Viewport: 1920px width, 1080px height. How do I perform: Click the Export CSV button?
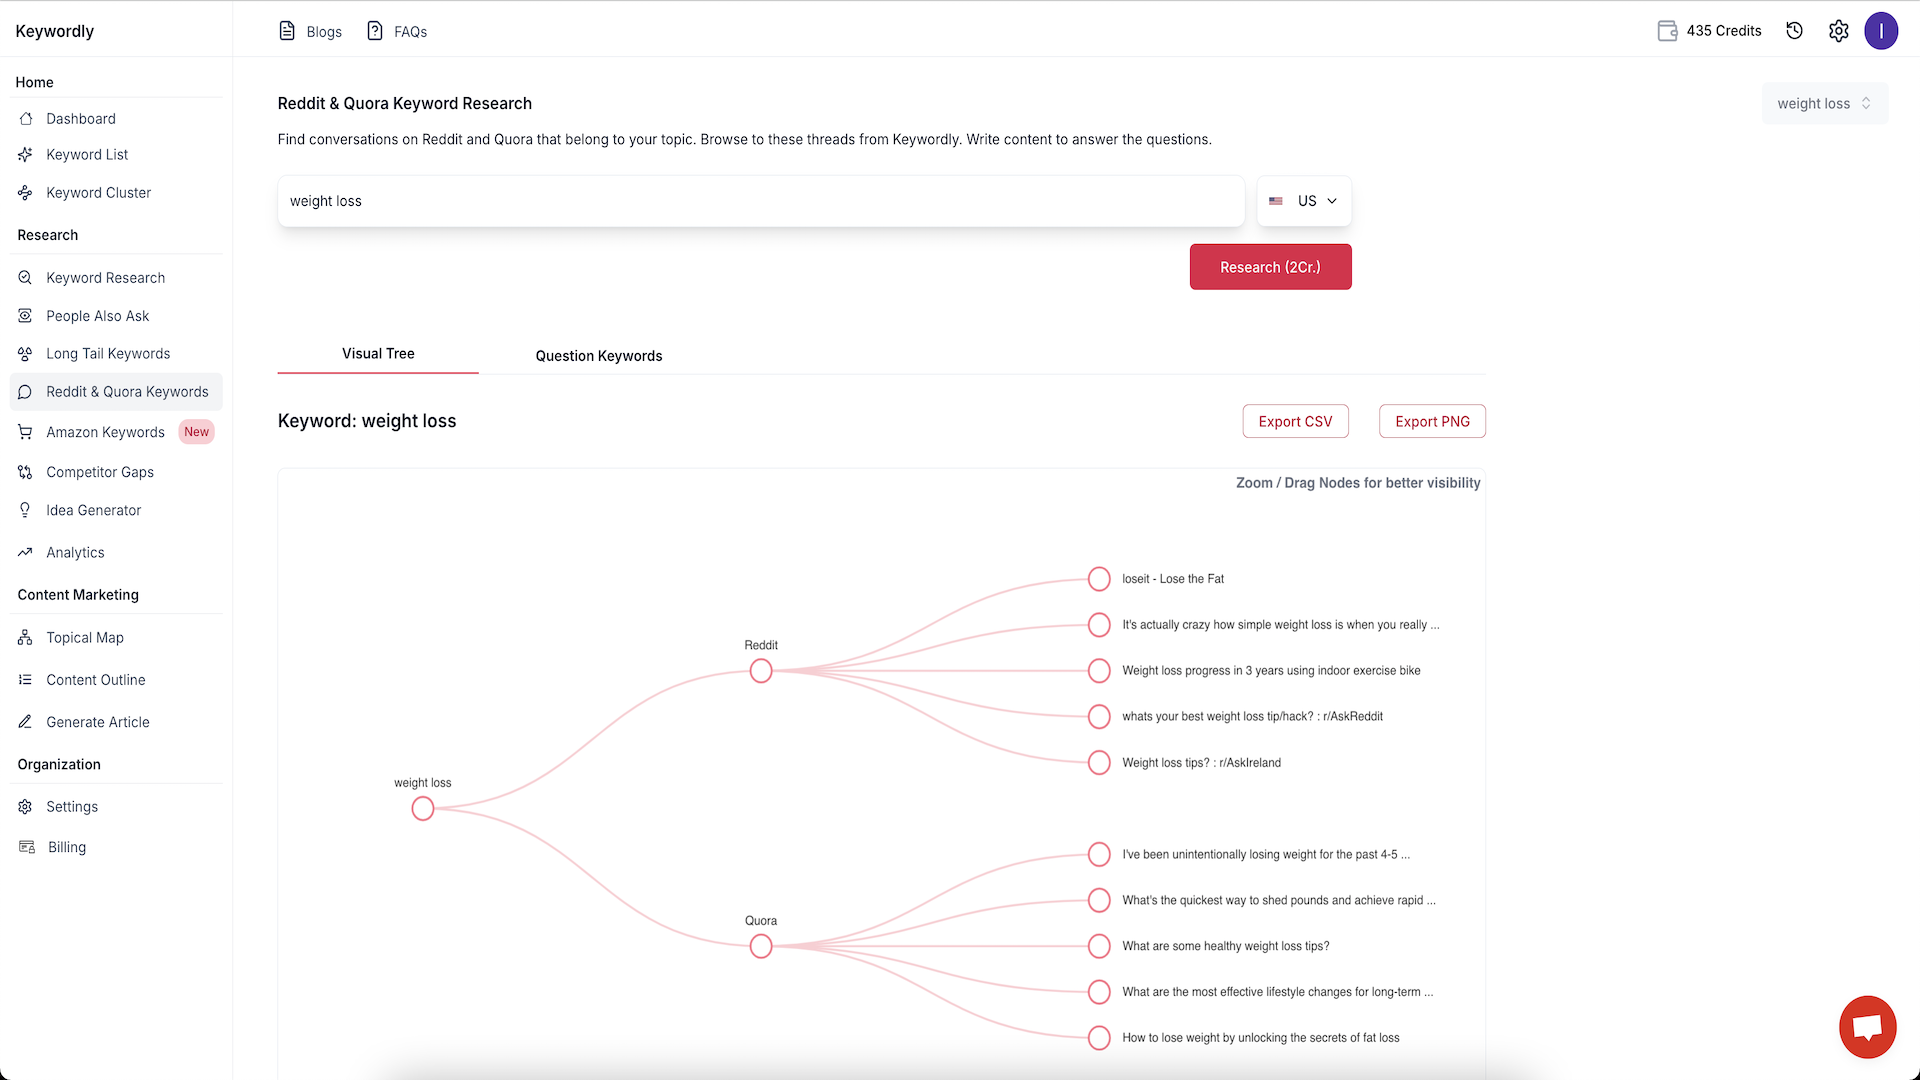coord(1295,422)
